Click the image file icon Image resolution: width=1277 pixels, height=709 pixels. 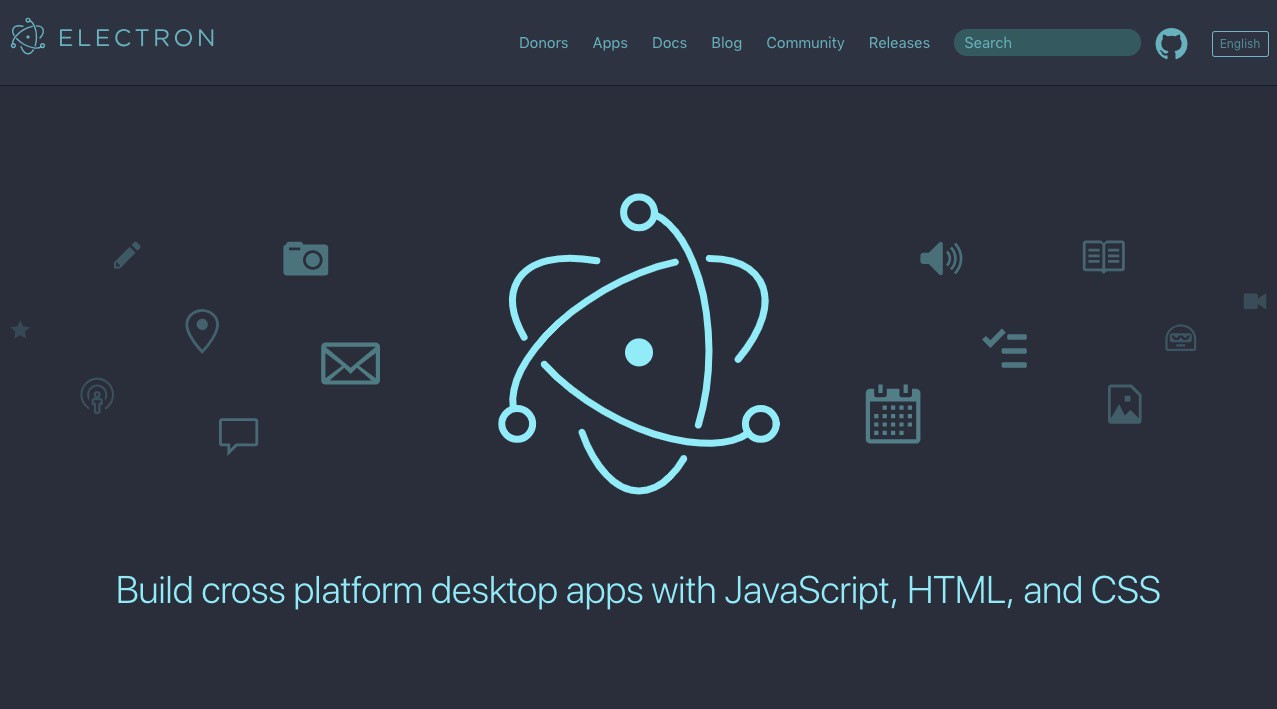tap(1125, 404)
